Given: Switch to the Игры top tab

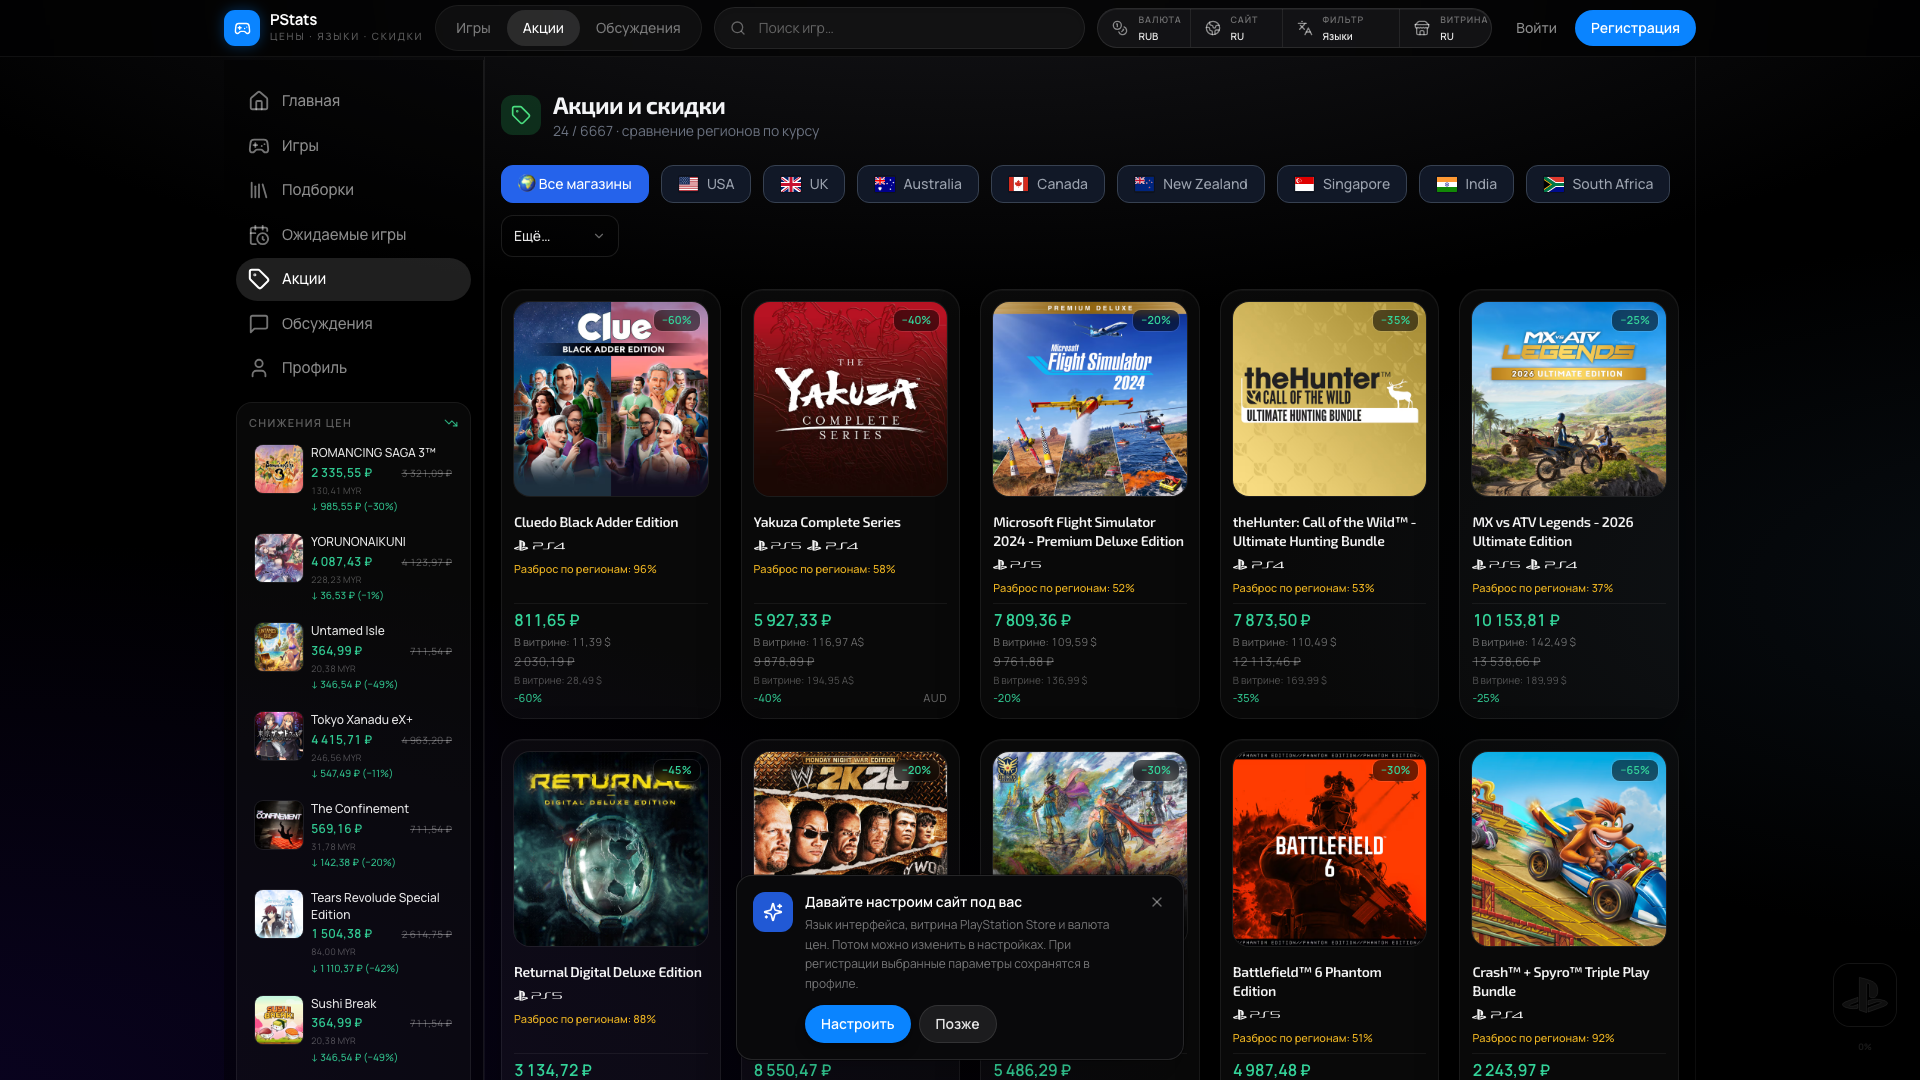Looking at the screenshot, I should click(x=473, y=28).
